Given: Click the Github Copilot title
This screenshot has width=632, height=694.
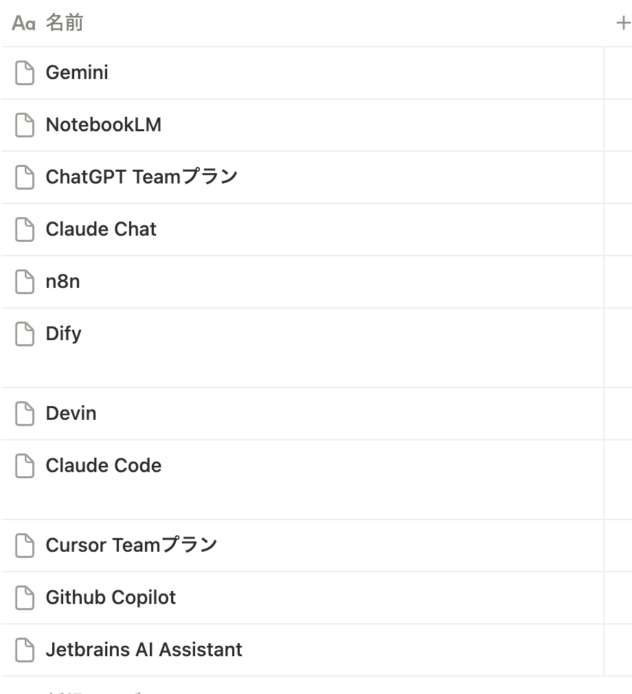Looking at the screenshot, I should point(111,598).
